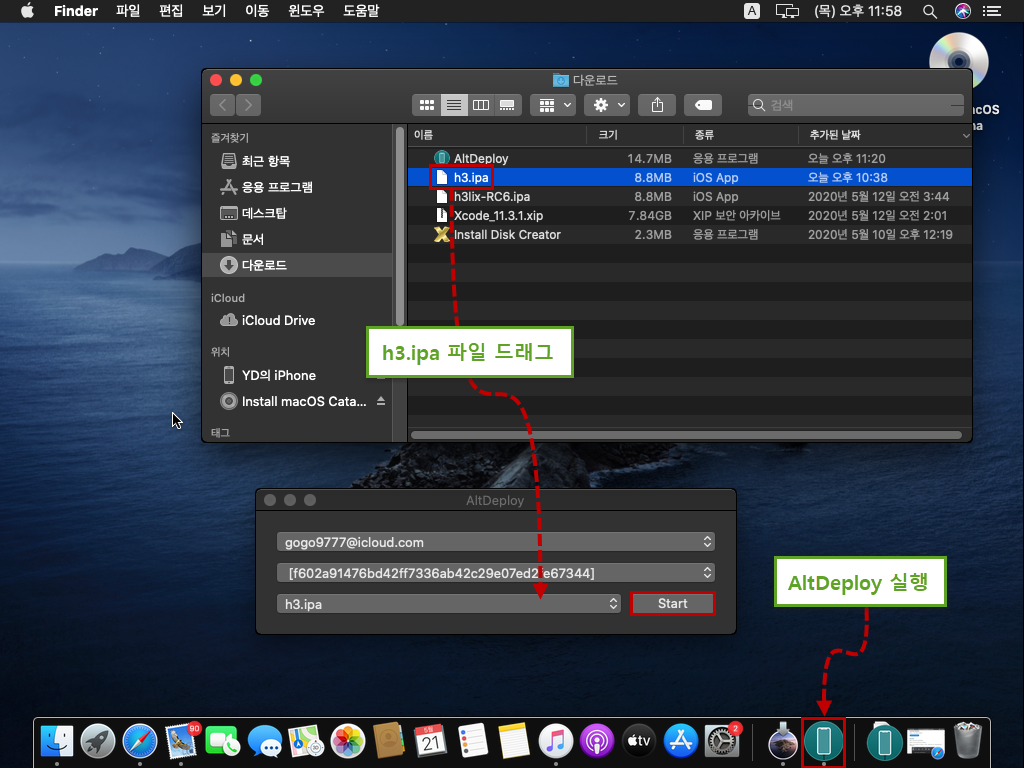Sort by date added (추가된 날짜) column
The height and width of the screenshot is (768, 1024).
coord(884,135)
